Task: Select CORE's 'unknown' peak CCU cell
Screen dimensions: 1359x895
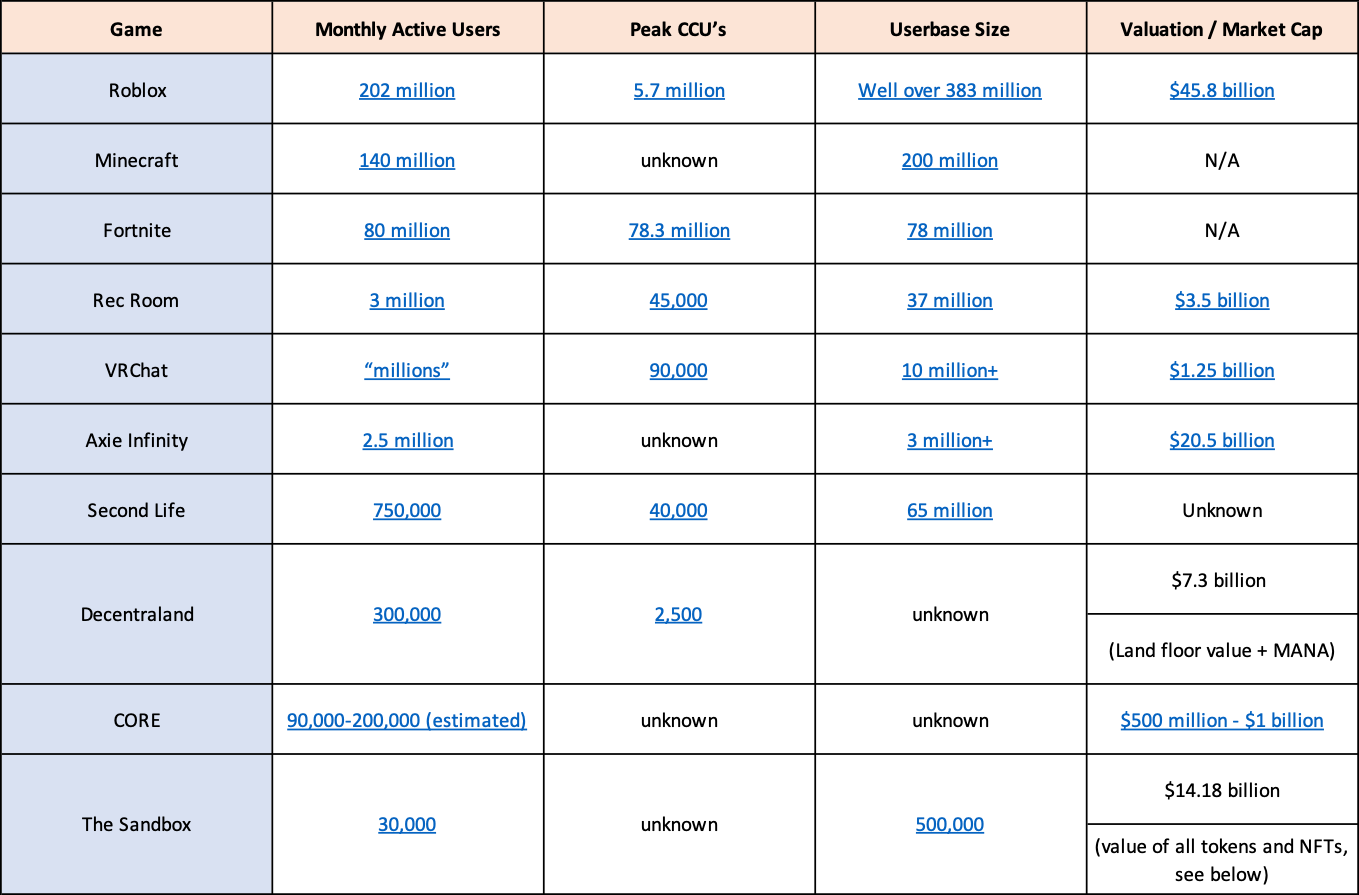Action: pos(679,720)
